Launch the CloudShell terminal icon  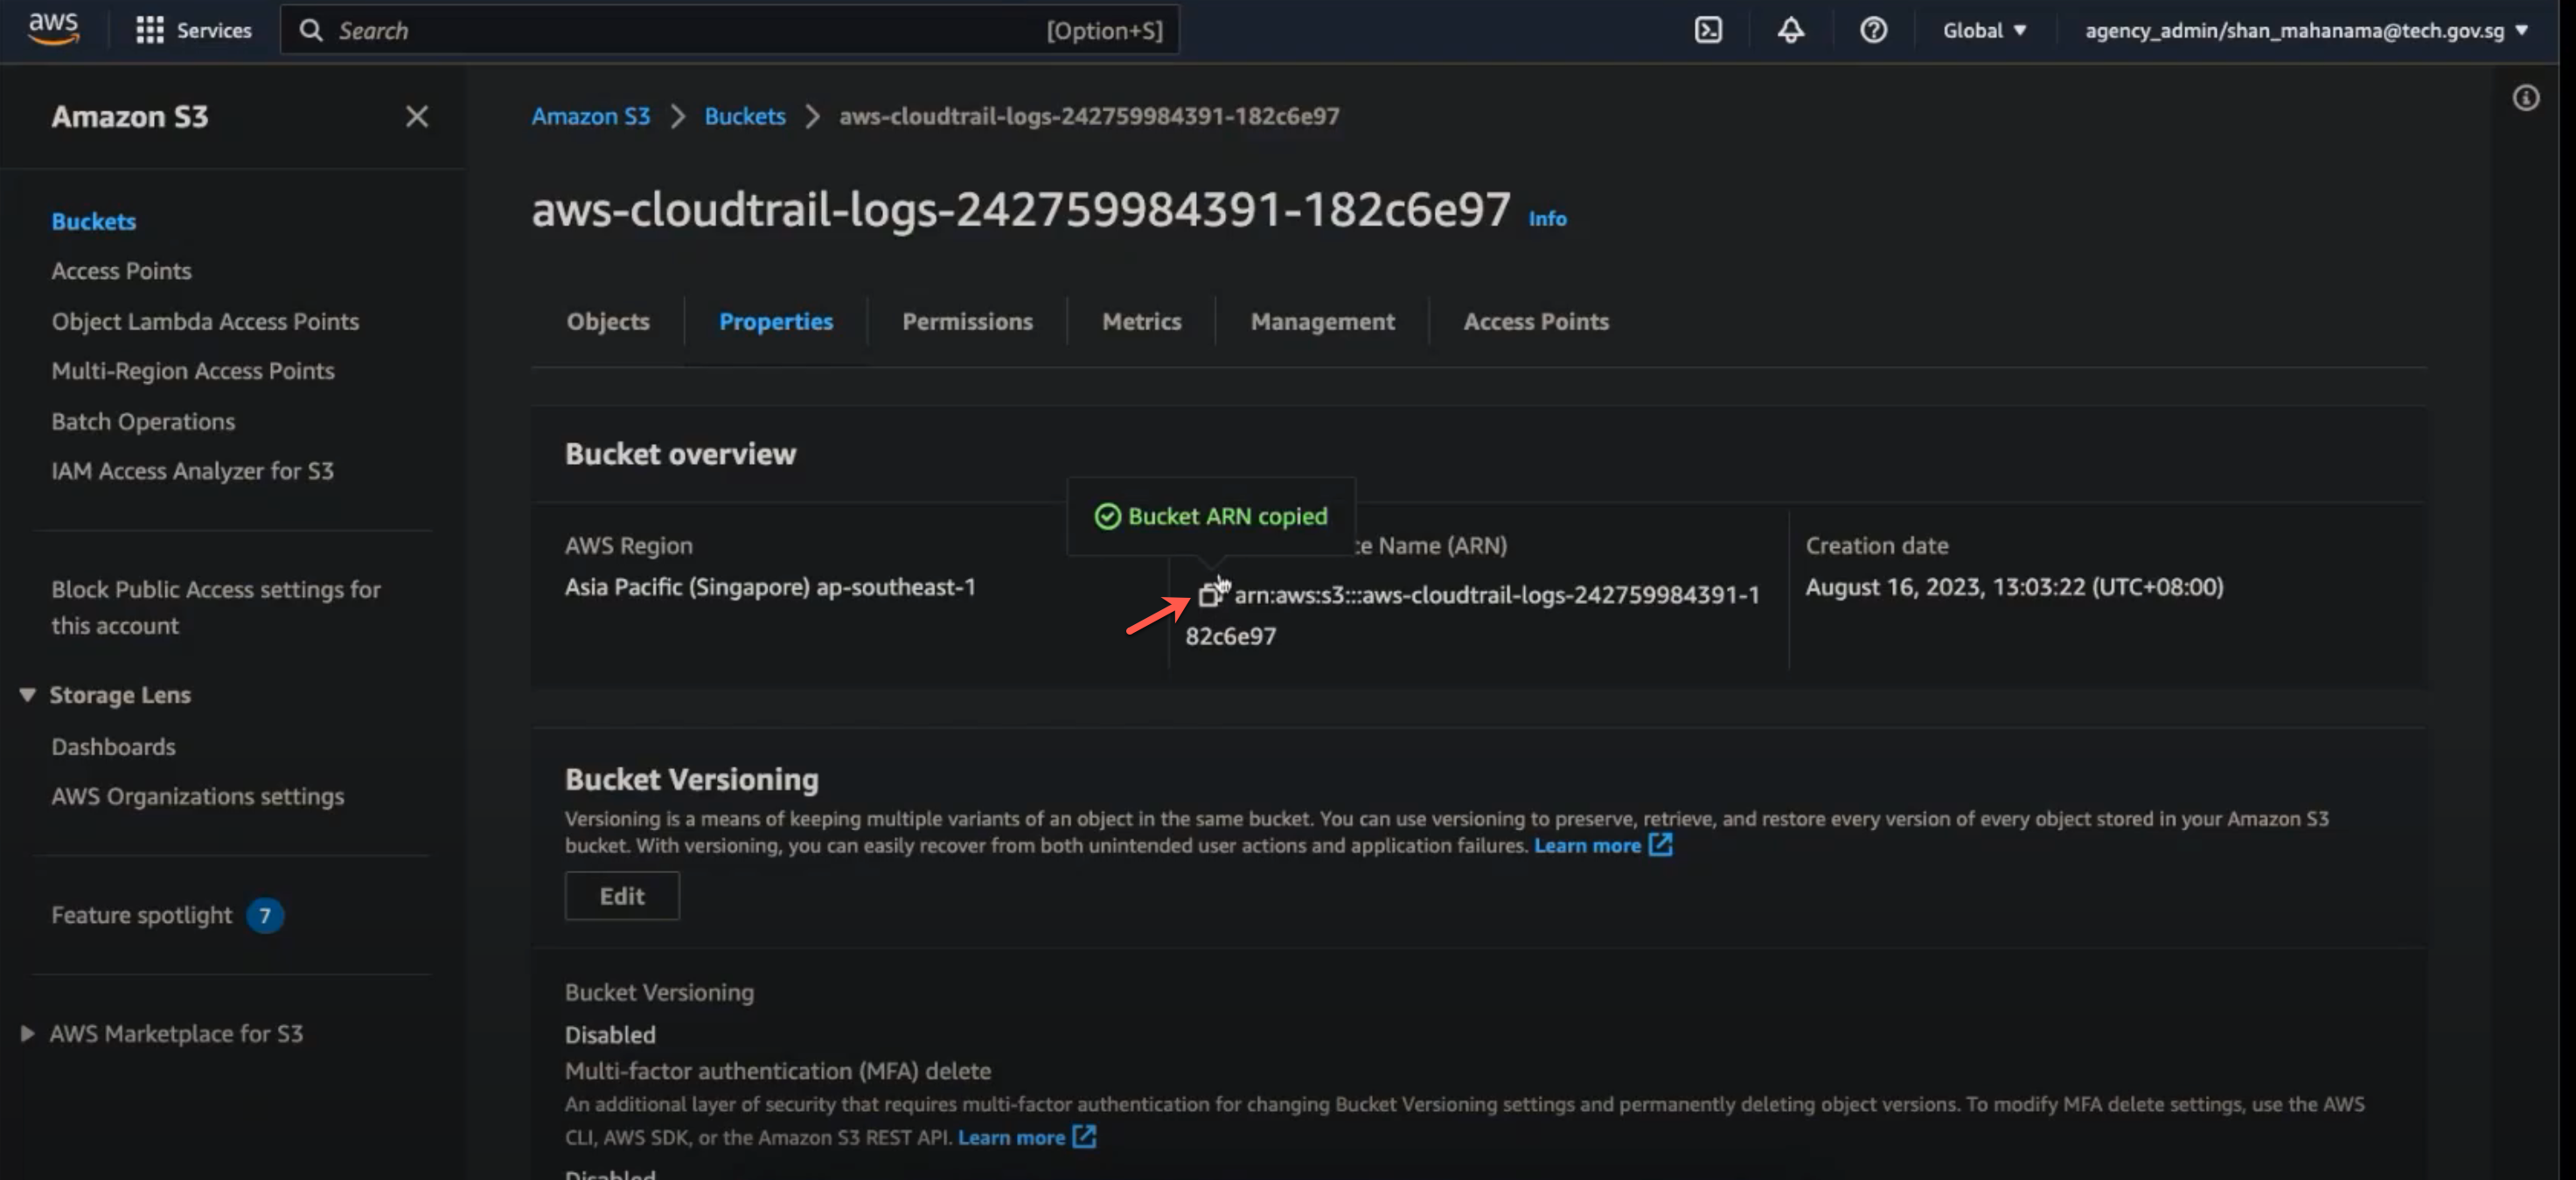(x=1707, y=30)
